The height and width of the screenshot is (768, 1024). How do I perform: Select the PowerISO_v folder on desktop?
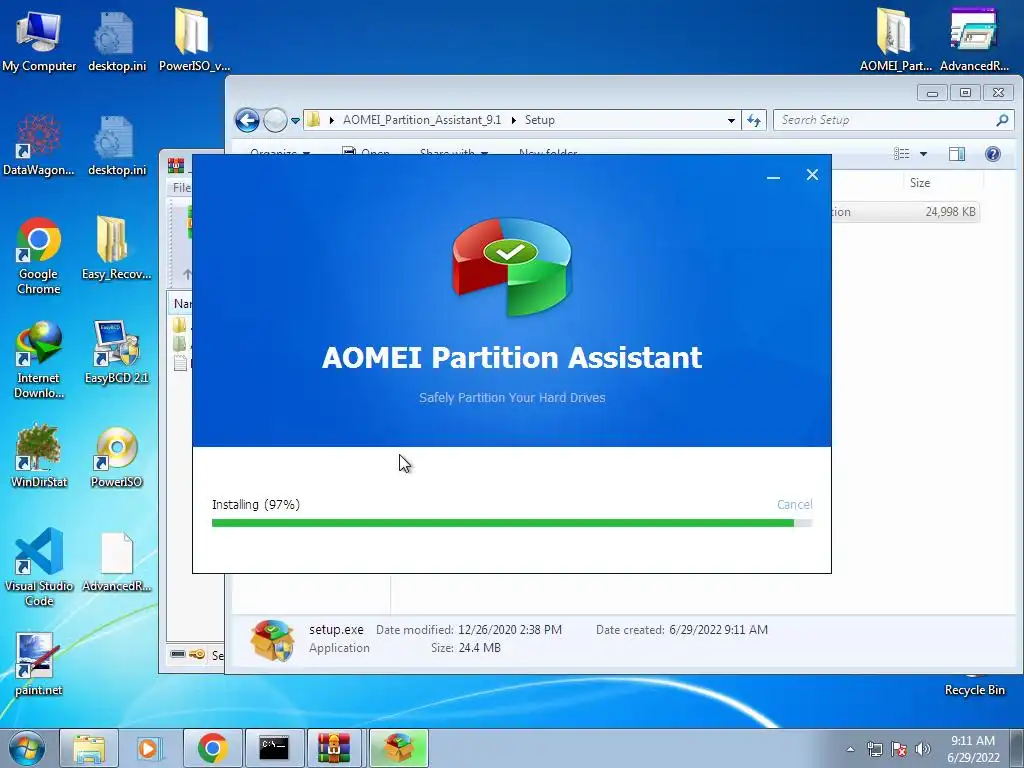tap(194, 39)
